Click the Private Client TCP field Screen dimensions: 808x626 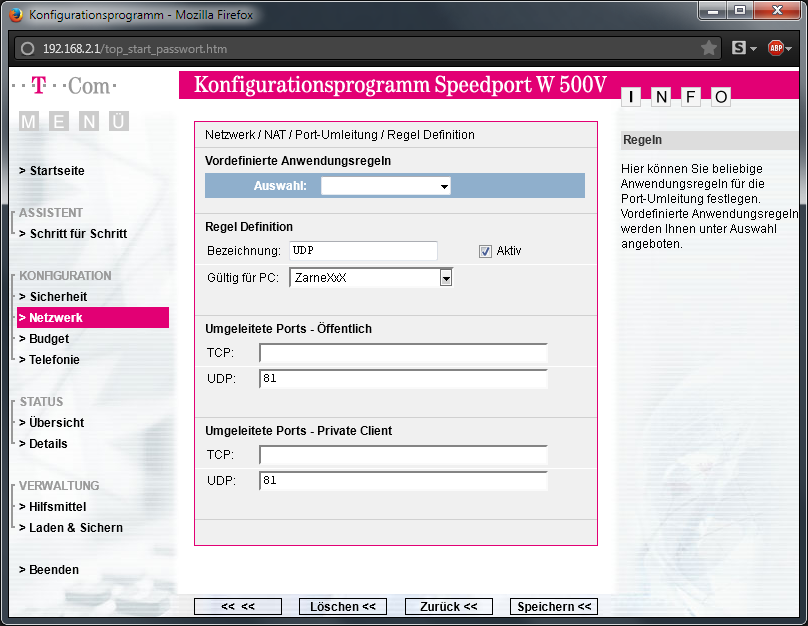(403, 455)
